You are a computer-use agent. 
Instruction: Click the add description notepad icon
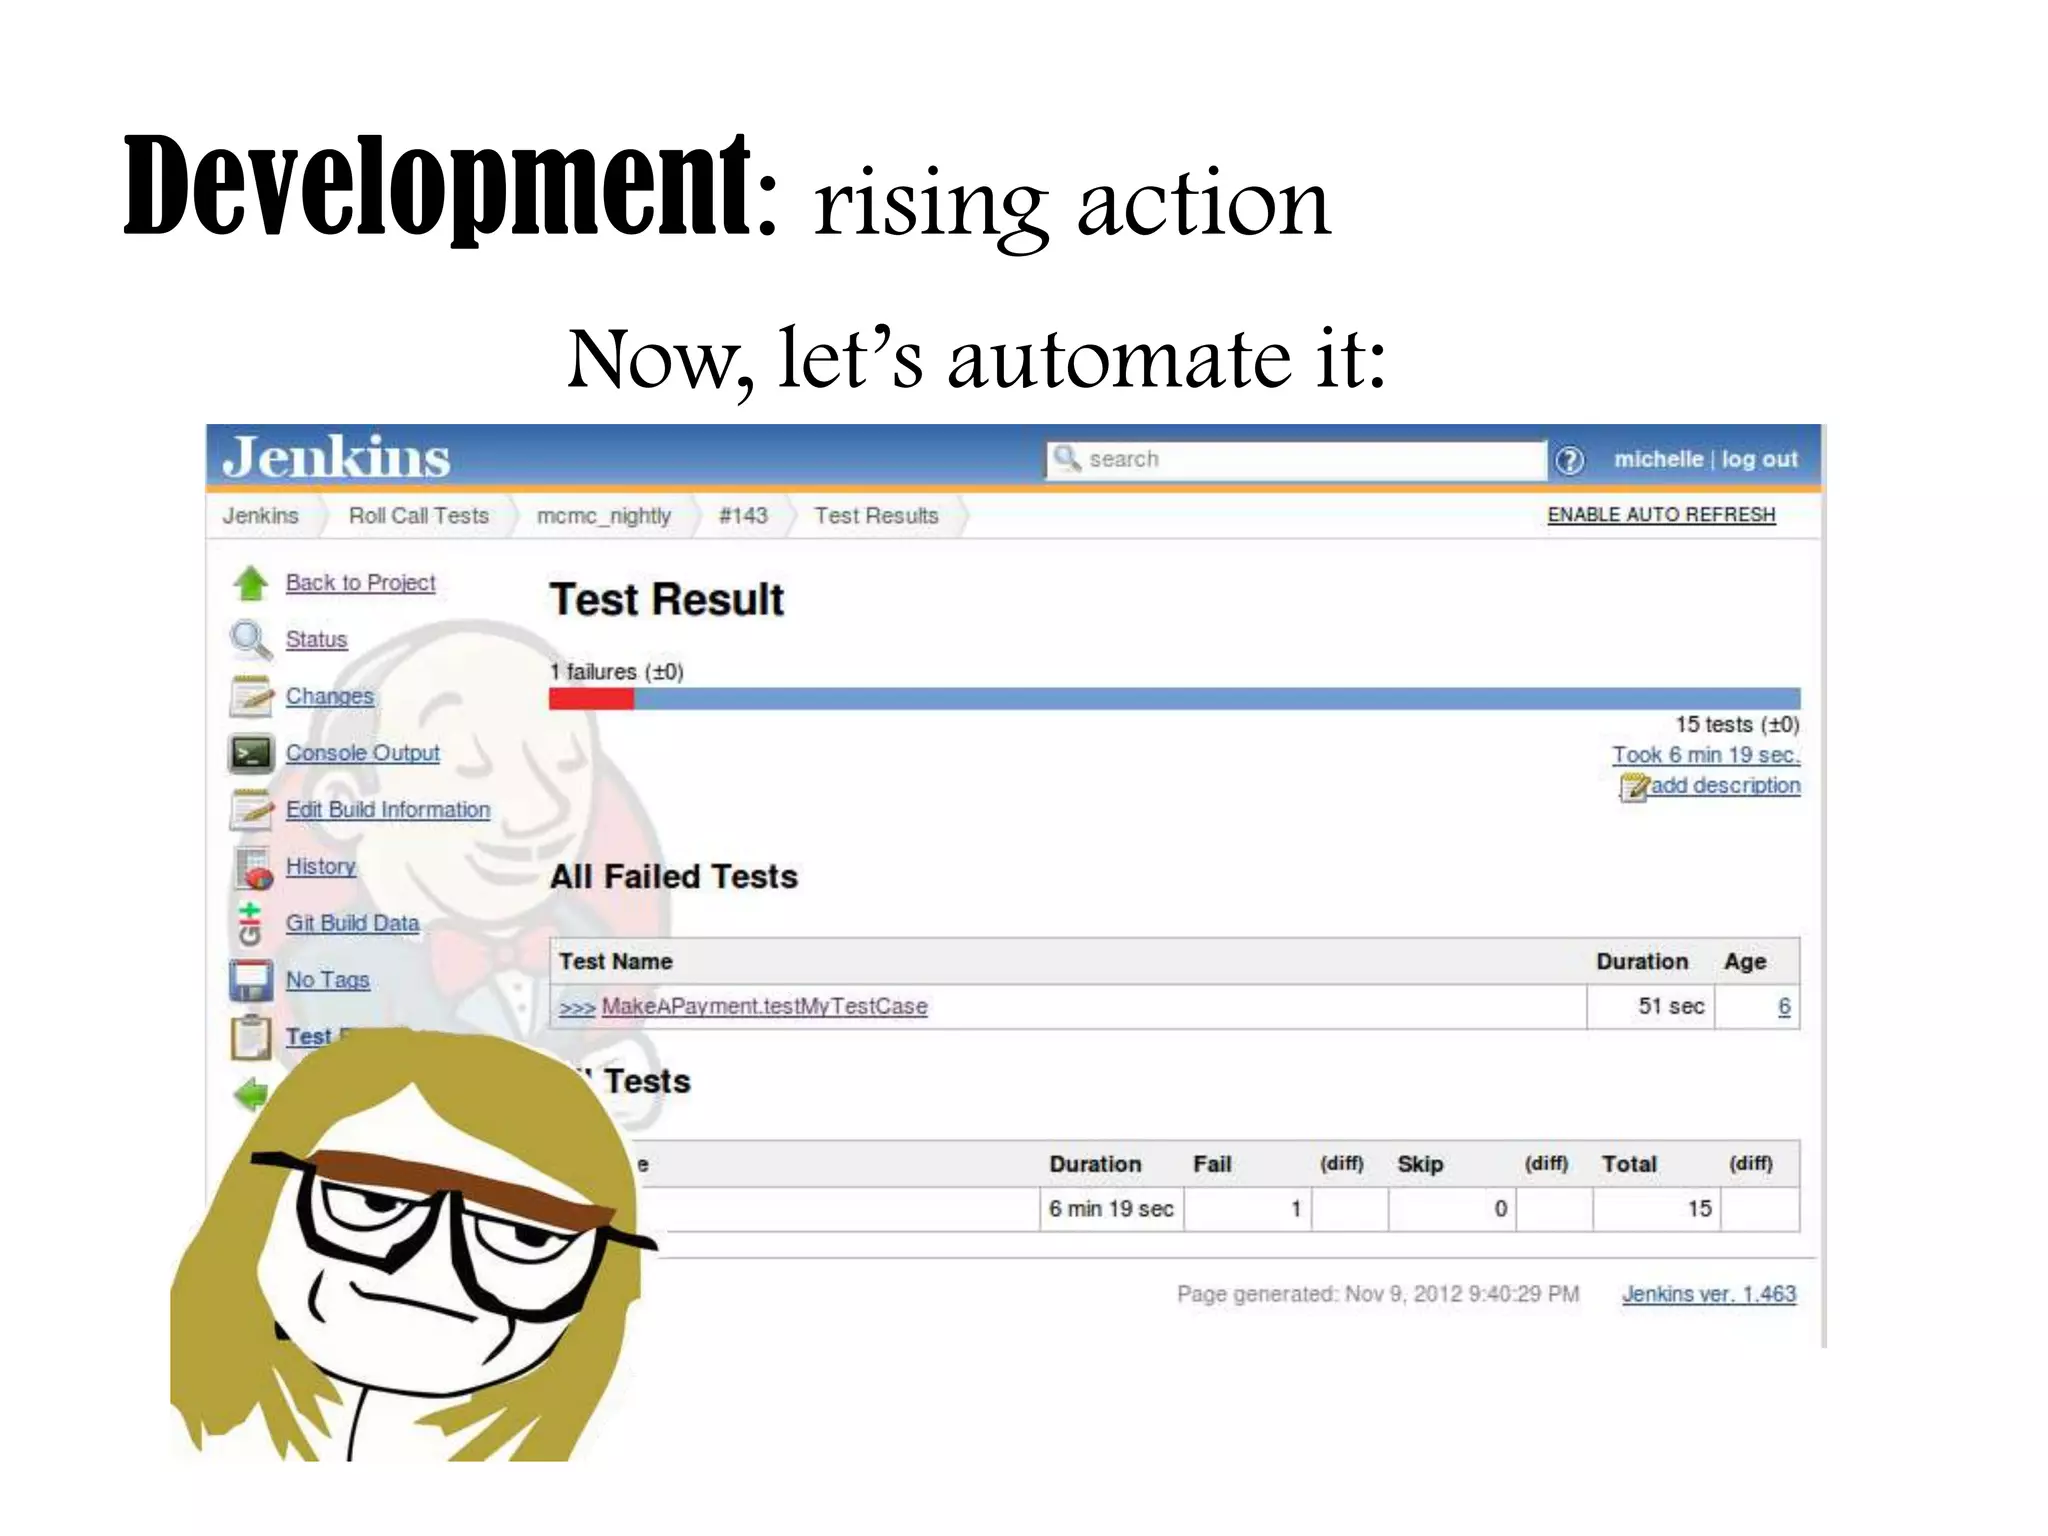pyautogui.click(x=1633, y=788)
